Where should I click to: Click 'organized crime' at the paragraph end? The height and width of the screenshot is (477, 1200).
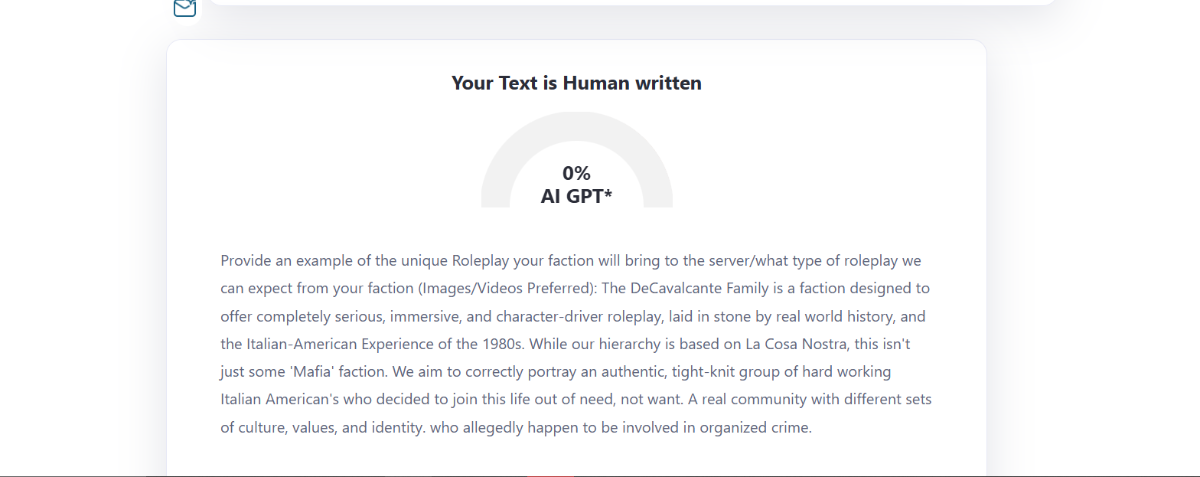click(754, 427)
